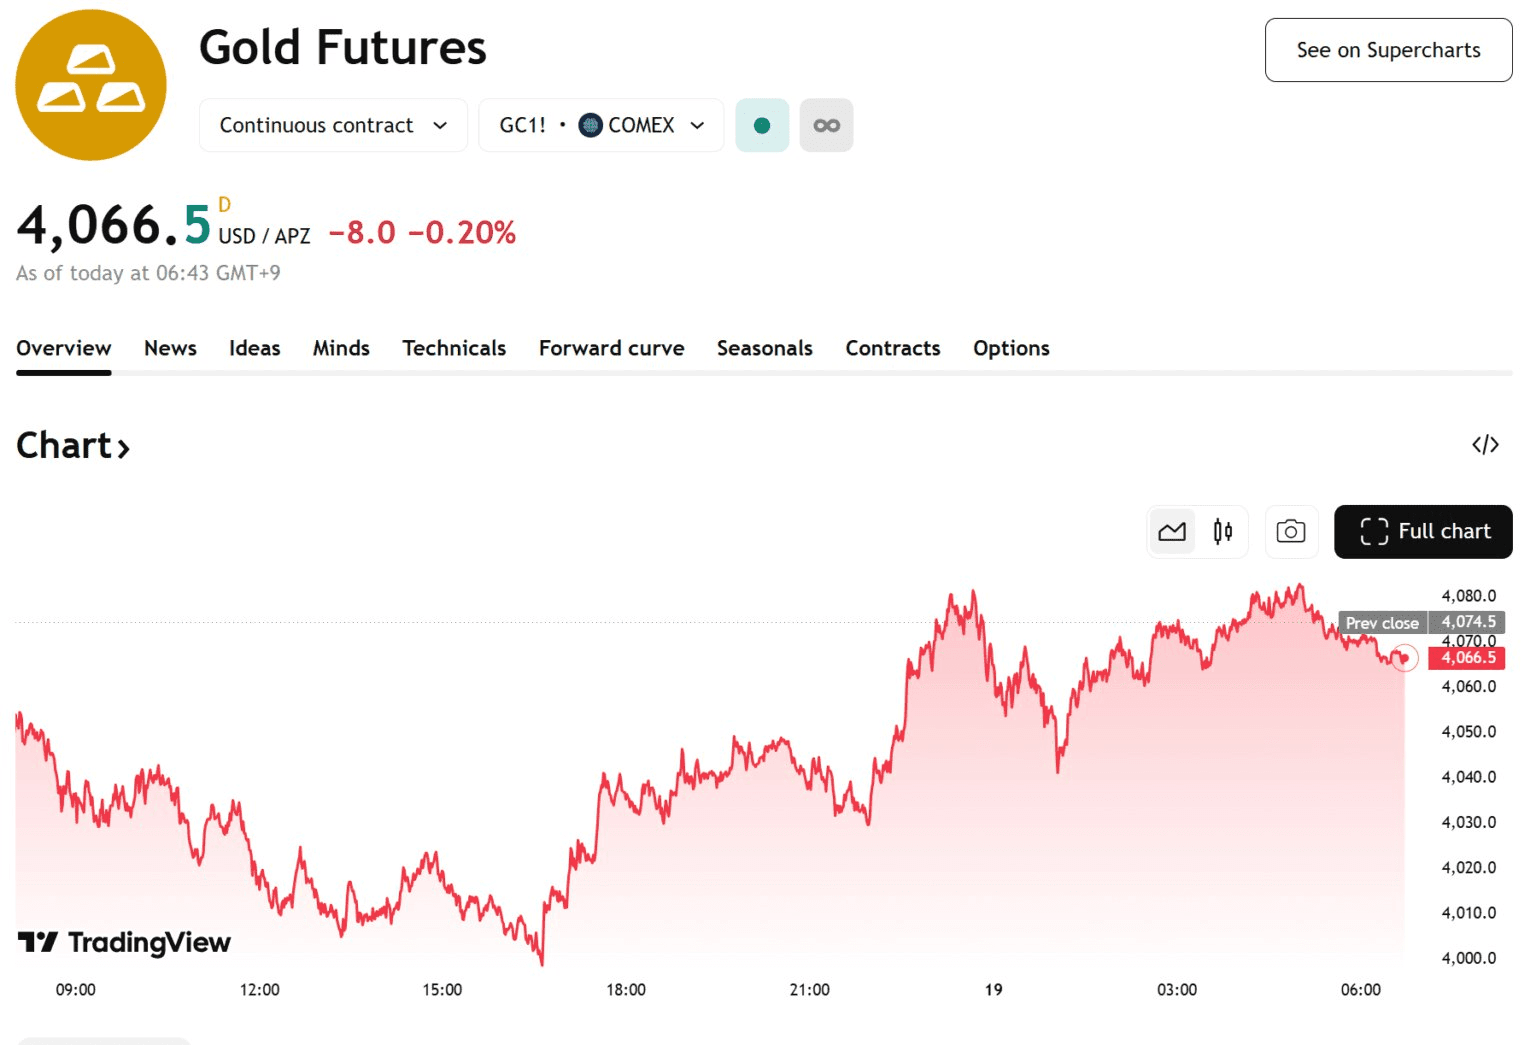The height and width of the screenshot is (1045, 1536).
Task: Take a chart snapshot with camera icon
Action: [x=1290, y=532]
